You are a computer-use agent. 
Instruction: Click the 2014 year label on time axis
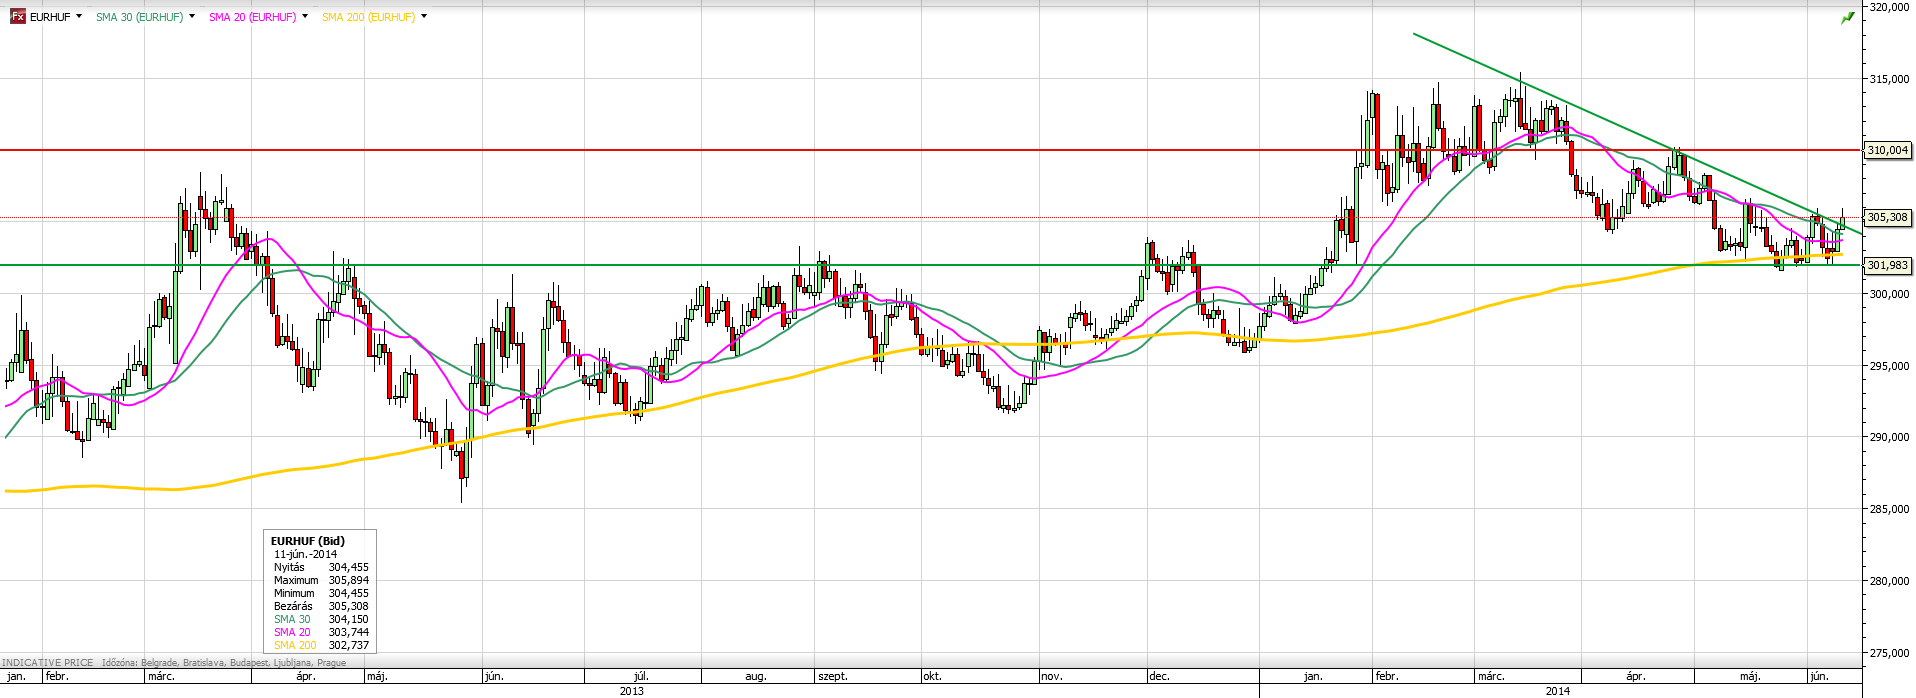coord(1557,690)
